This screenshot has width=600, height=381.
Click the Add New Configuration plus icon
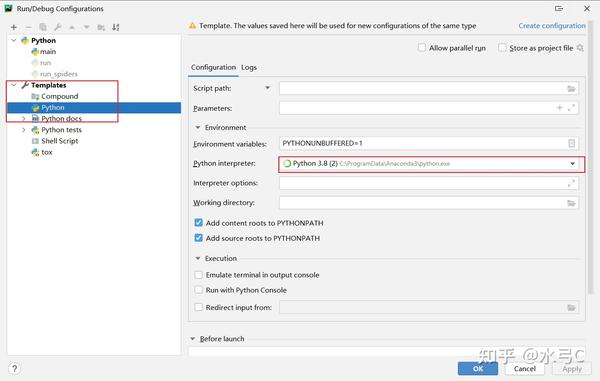pos(14,27)
